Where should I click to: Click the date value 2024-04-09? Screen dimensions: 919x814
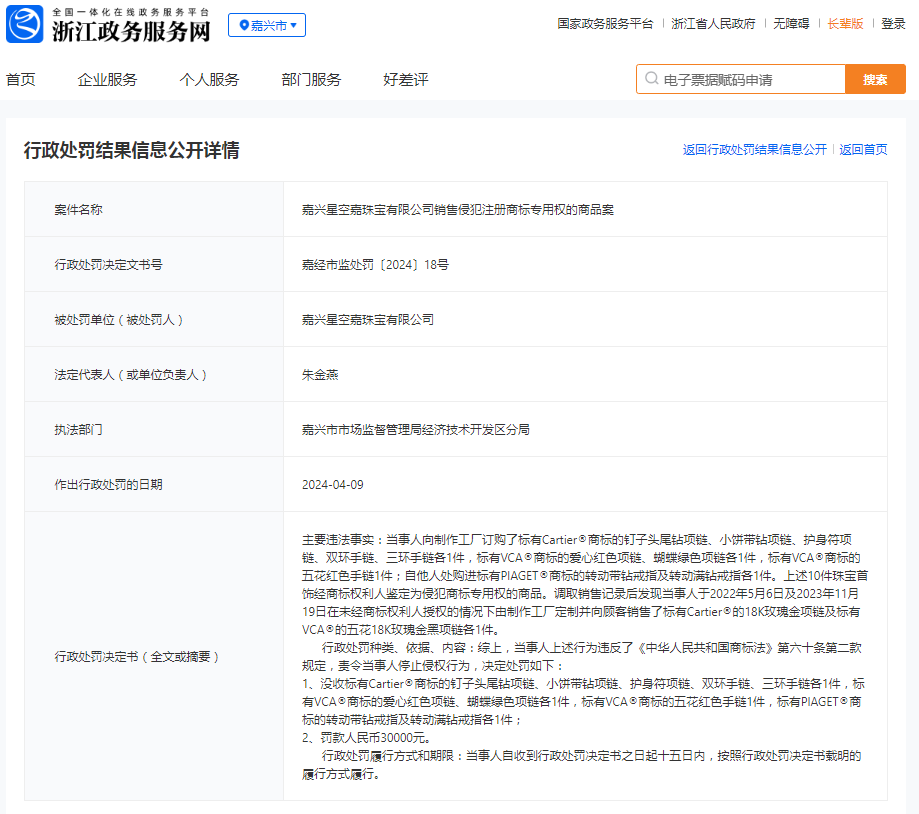[332, 485]
